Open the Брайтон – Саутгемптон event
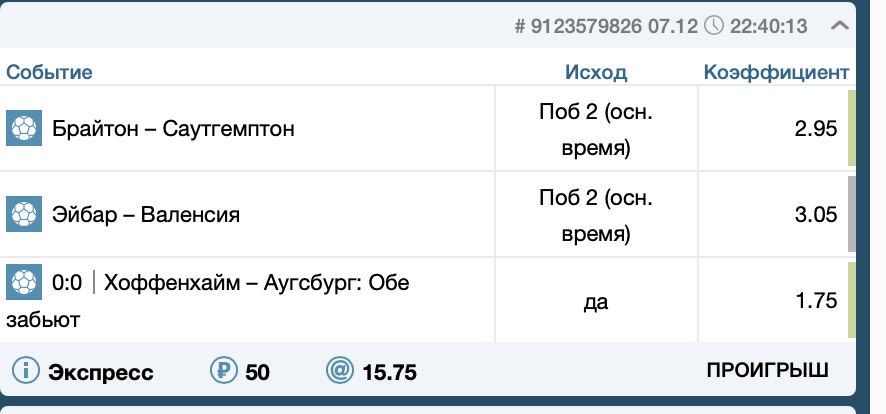The image size is (886, 414). (174, 129)
